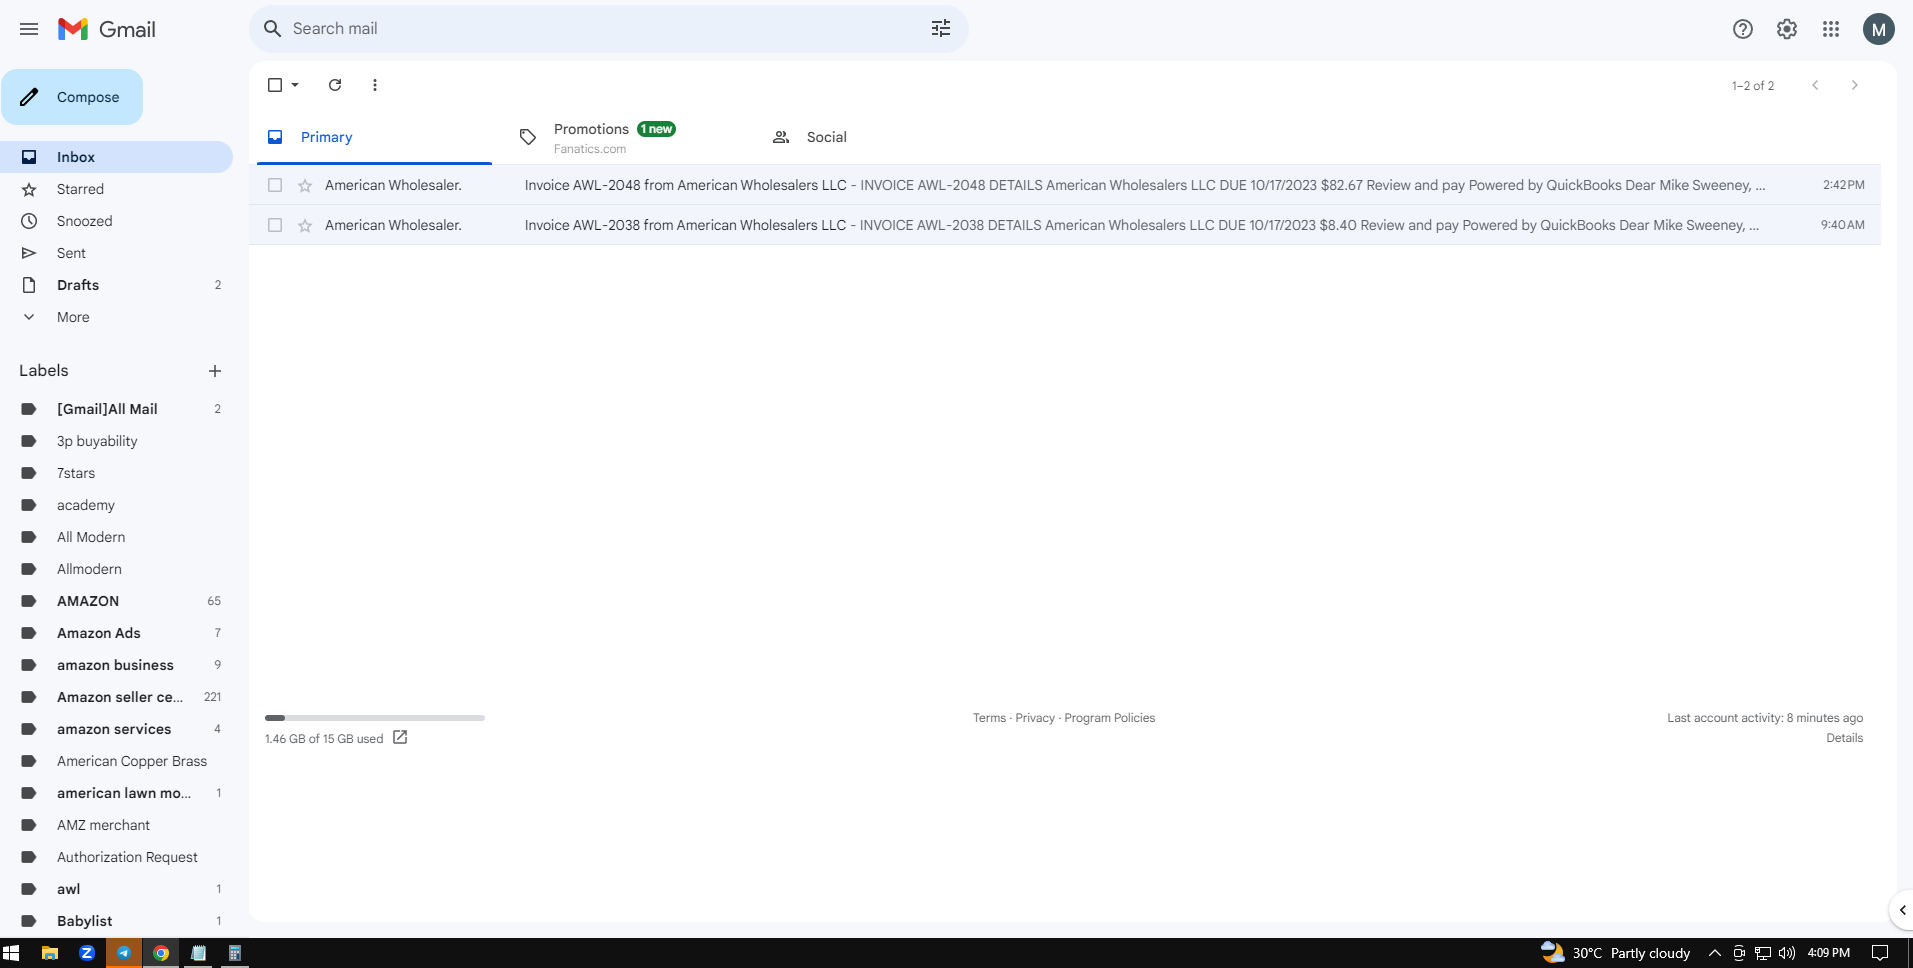The image size is (1913, 968).
Task: Open the American Copper Brass label
Action: pyautogui.click(x=116, y=761)
